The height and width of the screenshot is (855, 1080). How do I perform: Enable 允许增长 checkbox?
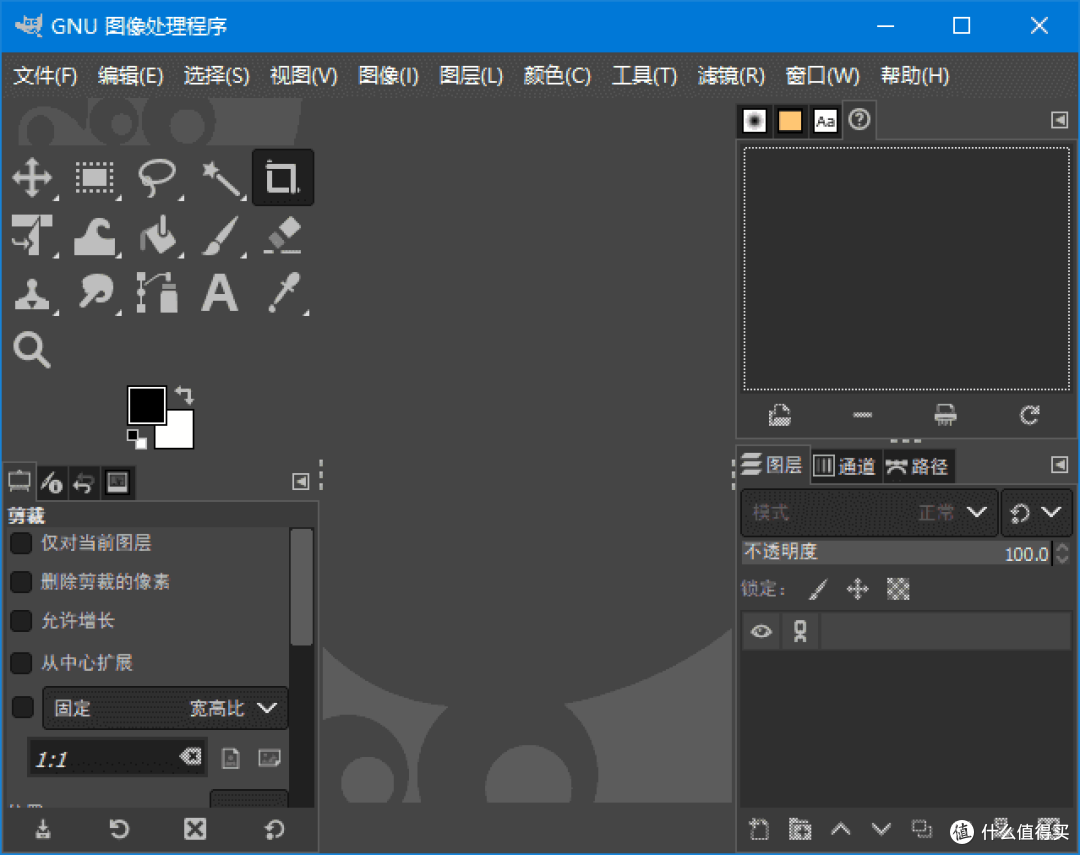[21, 621]
